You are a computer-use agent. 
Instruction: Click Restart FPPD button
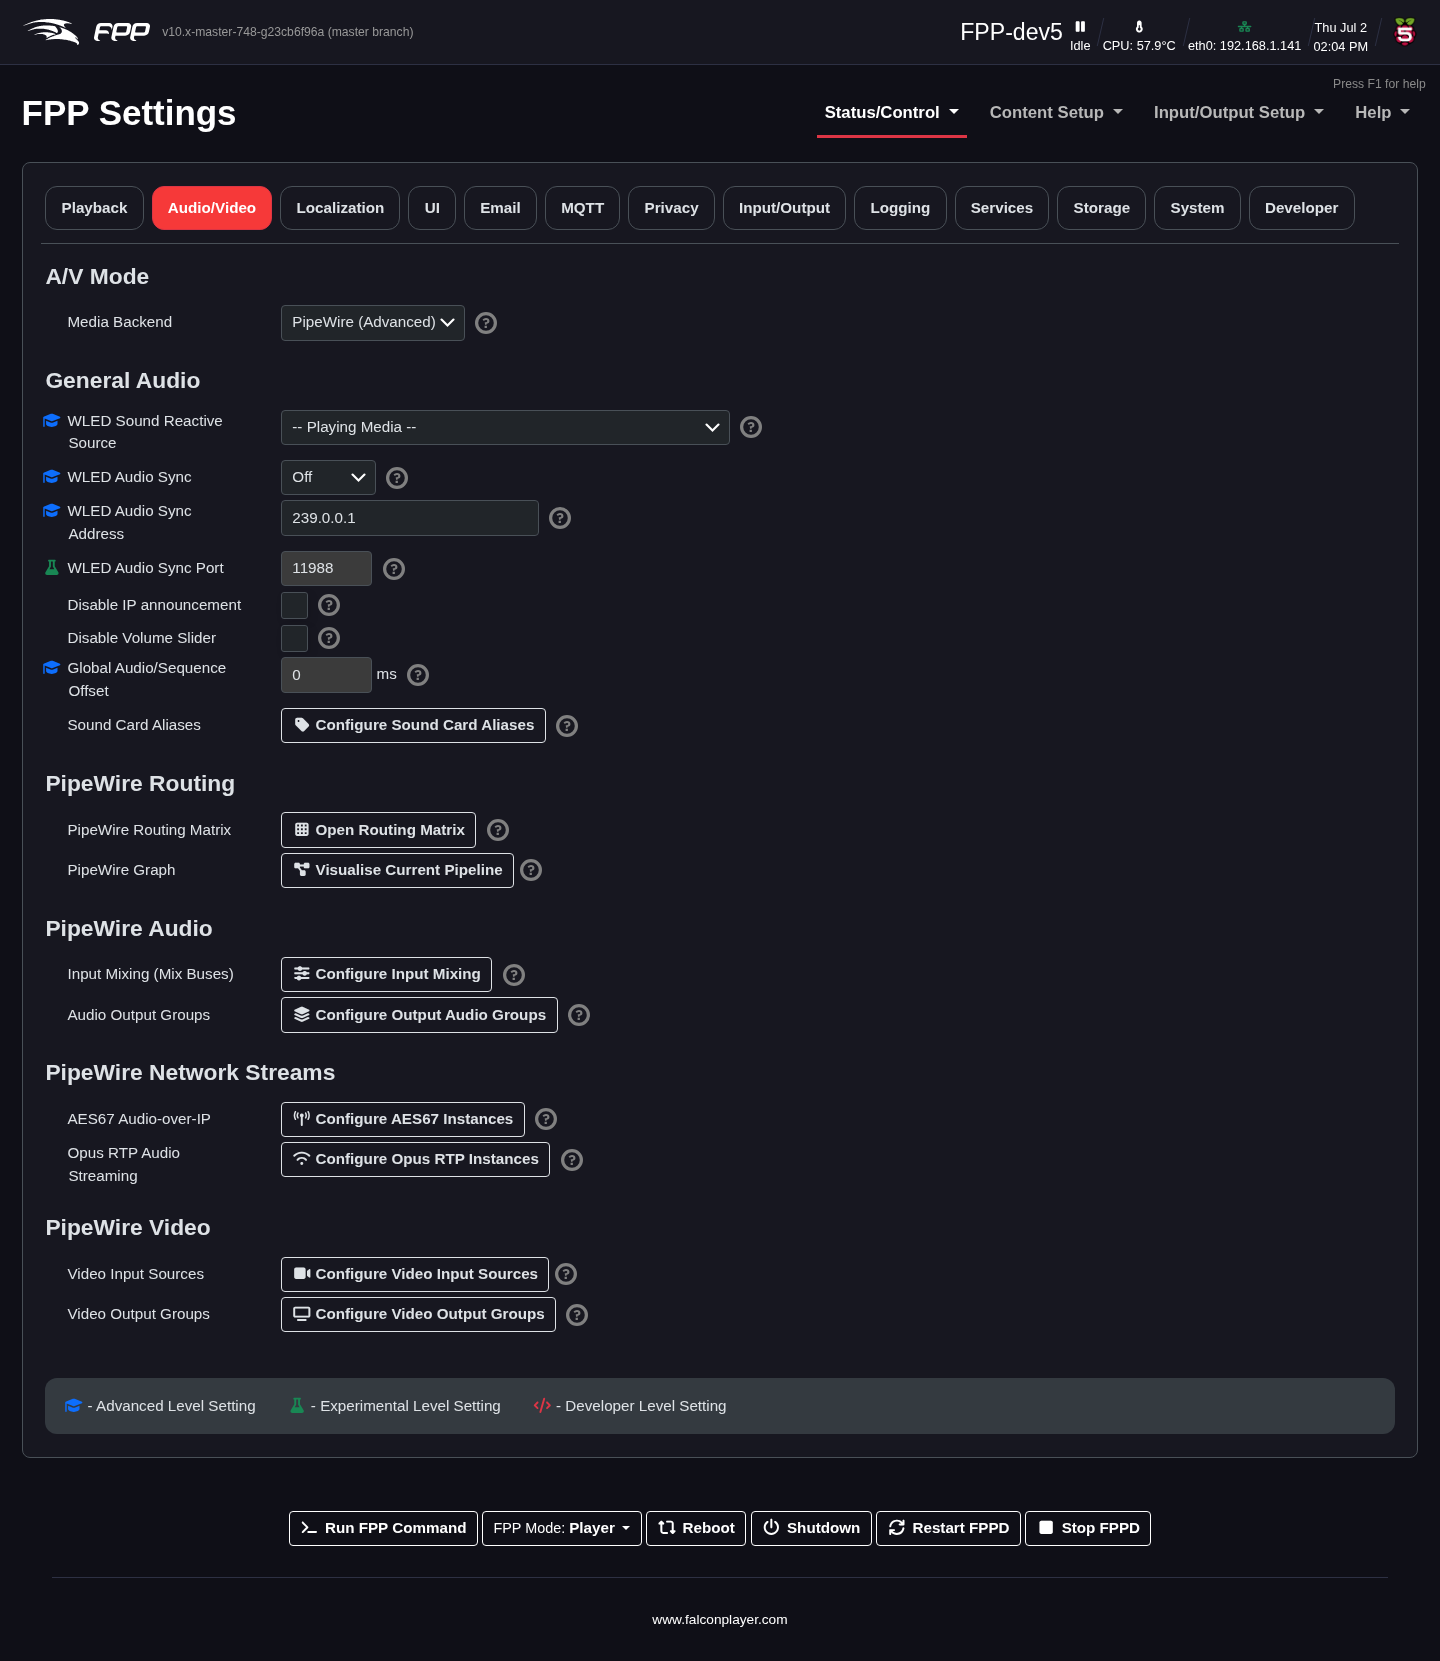pyautogui.click(x=948, y=1528)
